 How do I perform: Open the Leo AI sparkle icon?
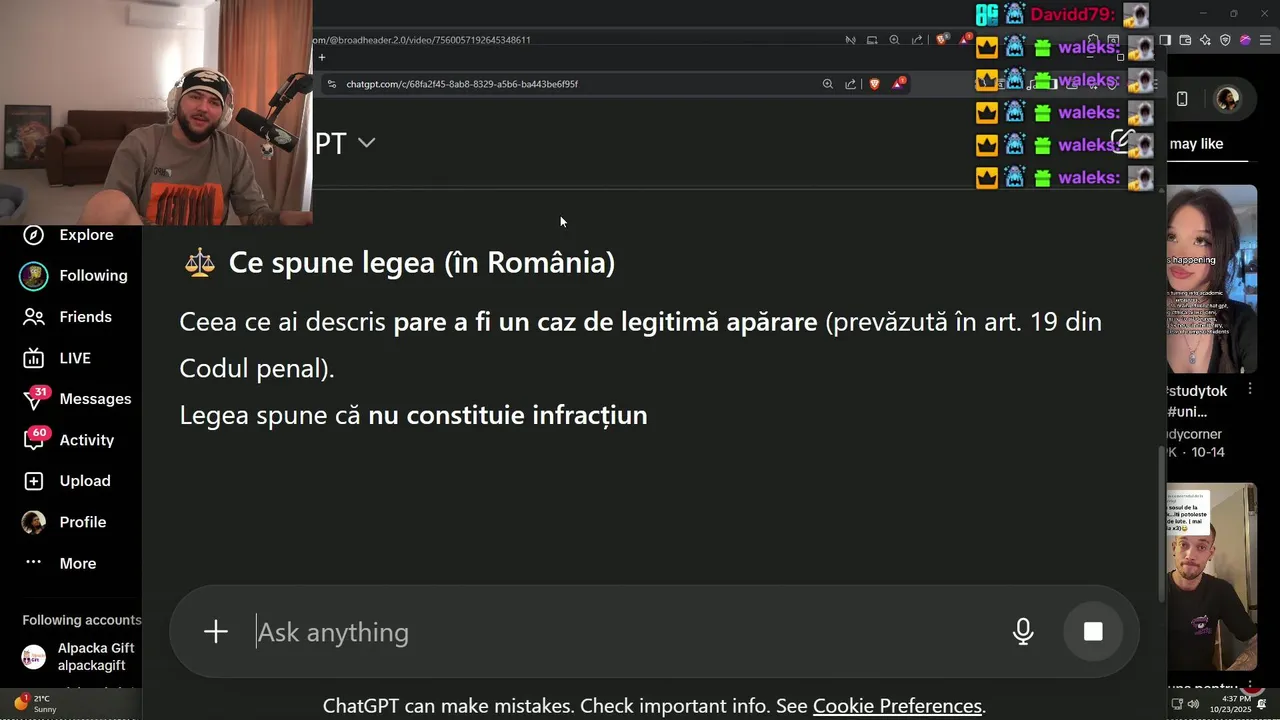(1205, 40)
